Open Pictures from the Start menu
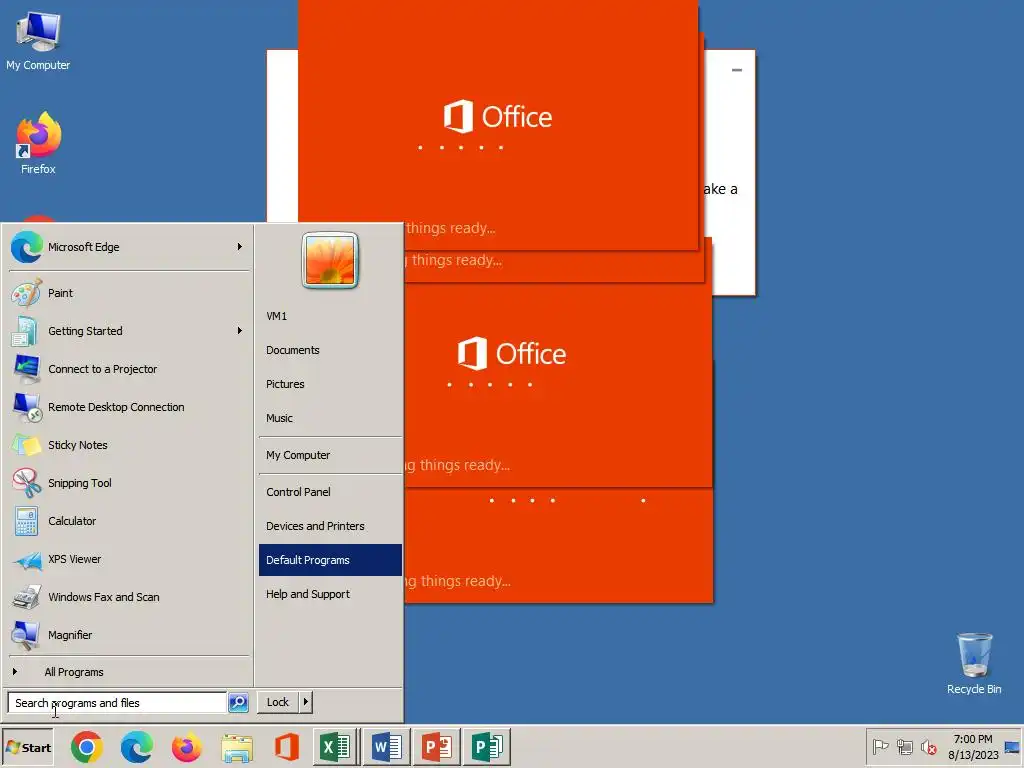The height and width of the screenshot is (768, 1024). 330,384
